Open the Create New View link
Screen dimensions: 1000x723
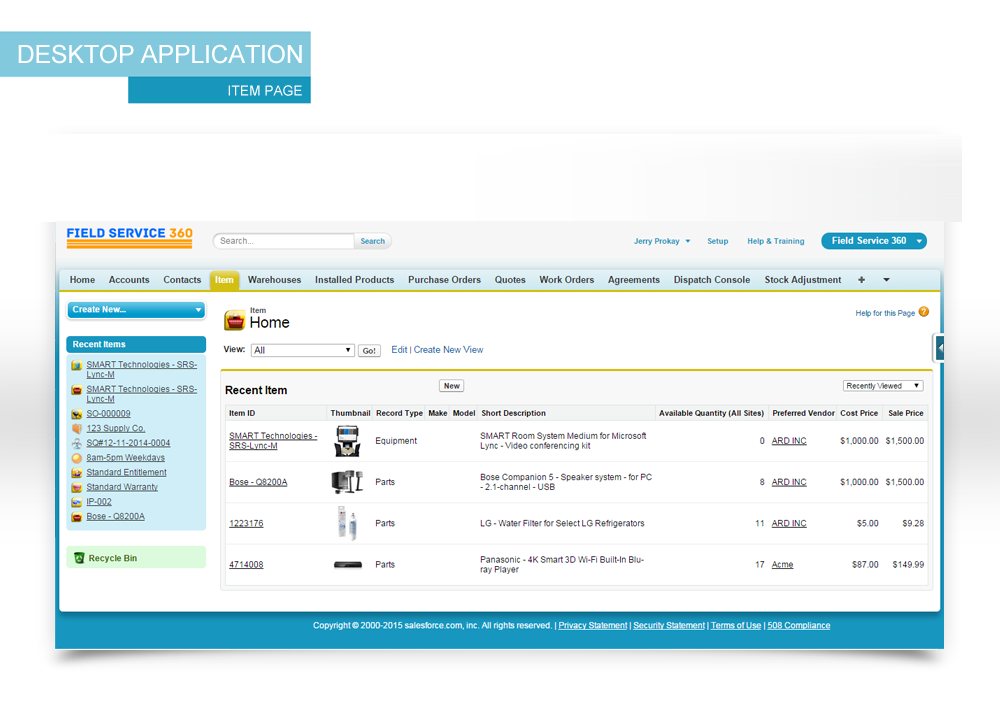click(448, 350)
